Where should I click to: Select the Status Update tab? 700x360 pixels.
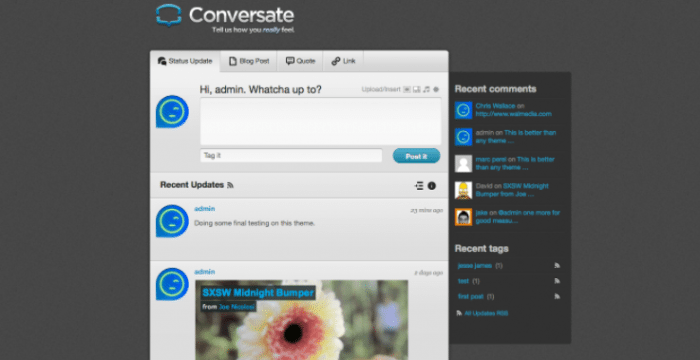[x=185, y=61]
